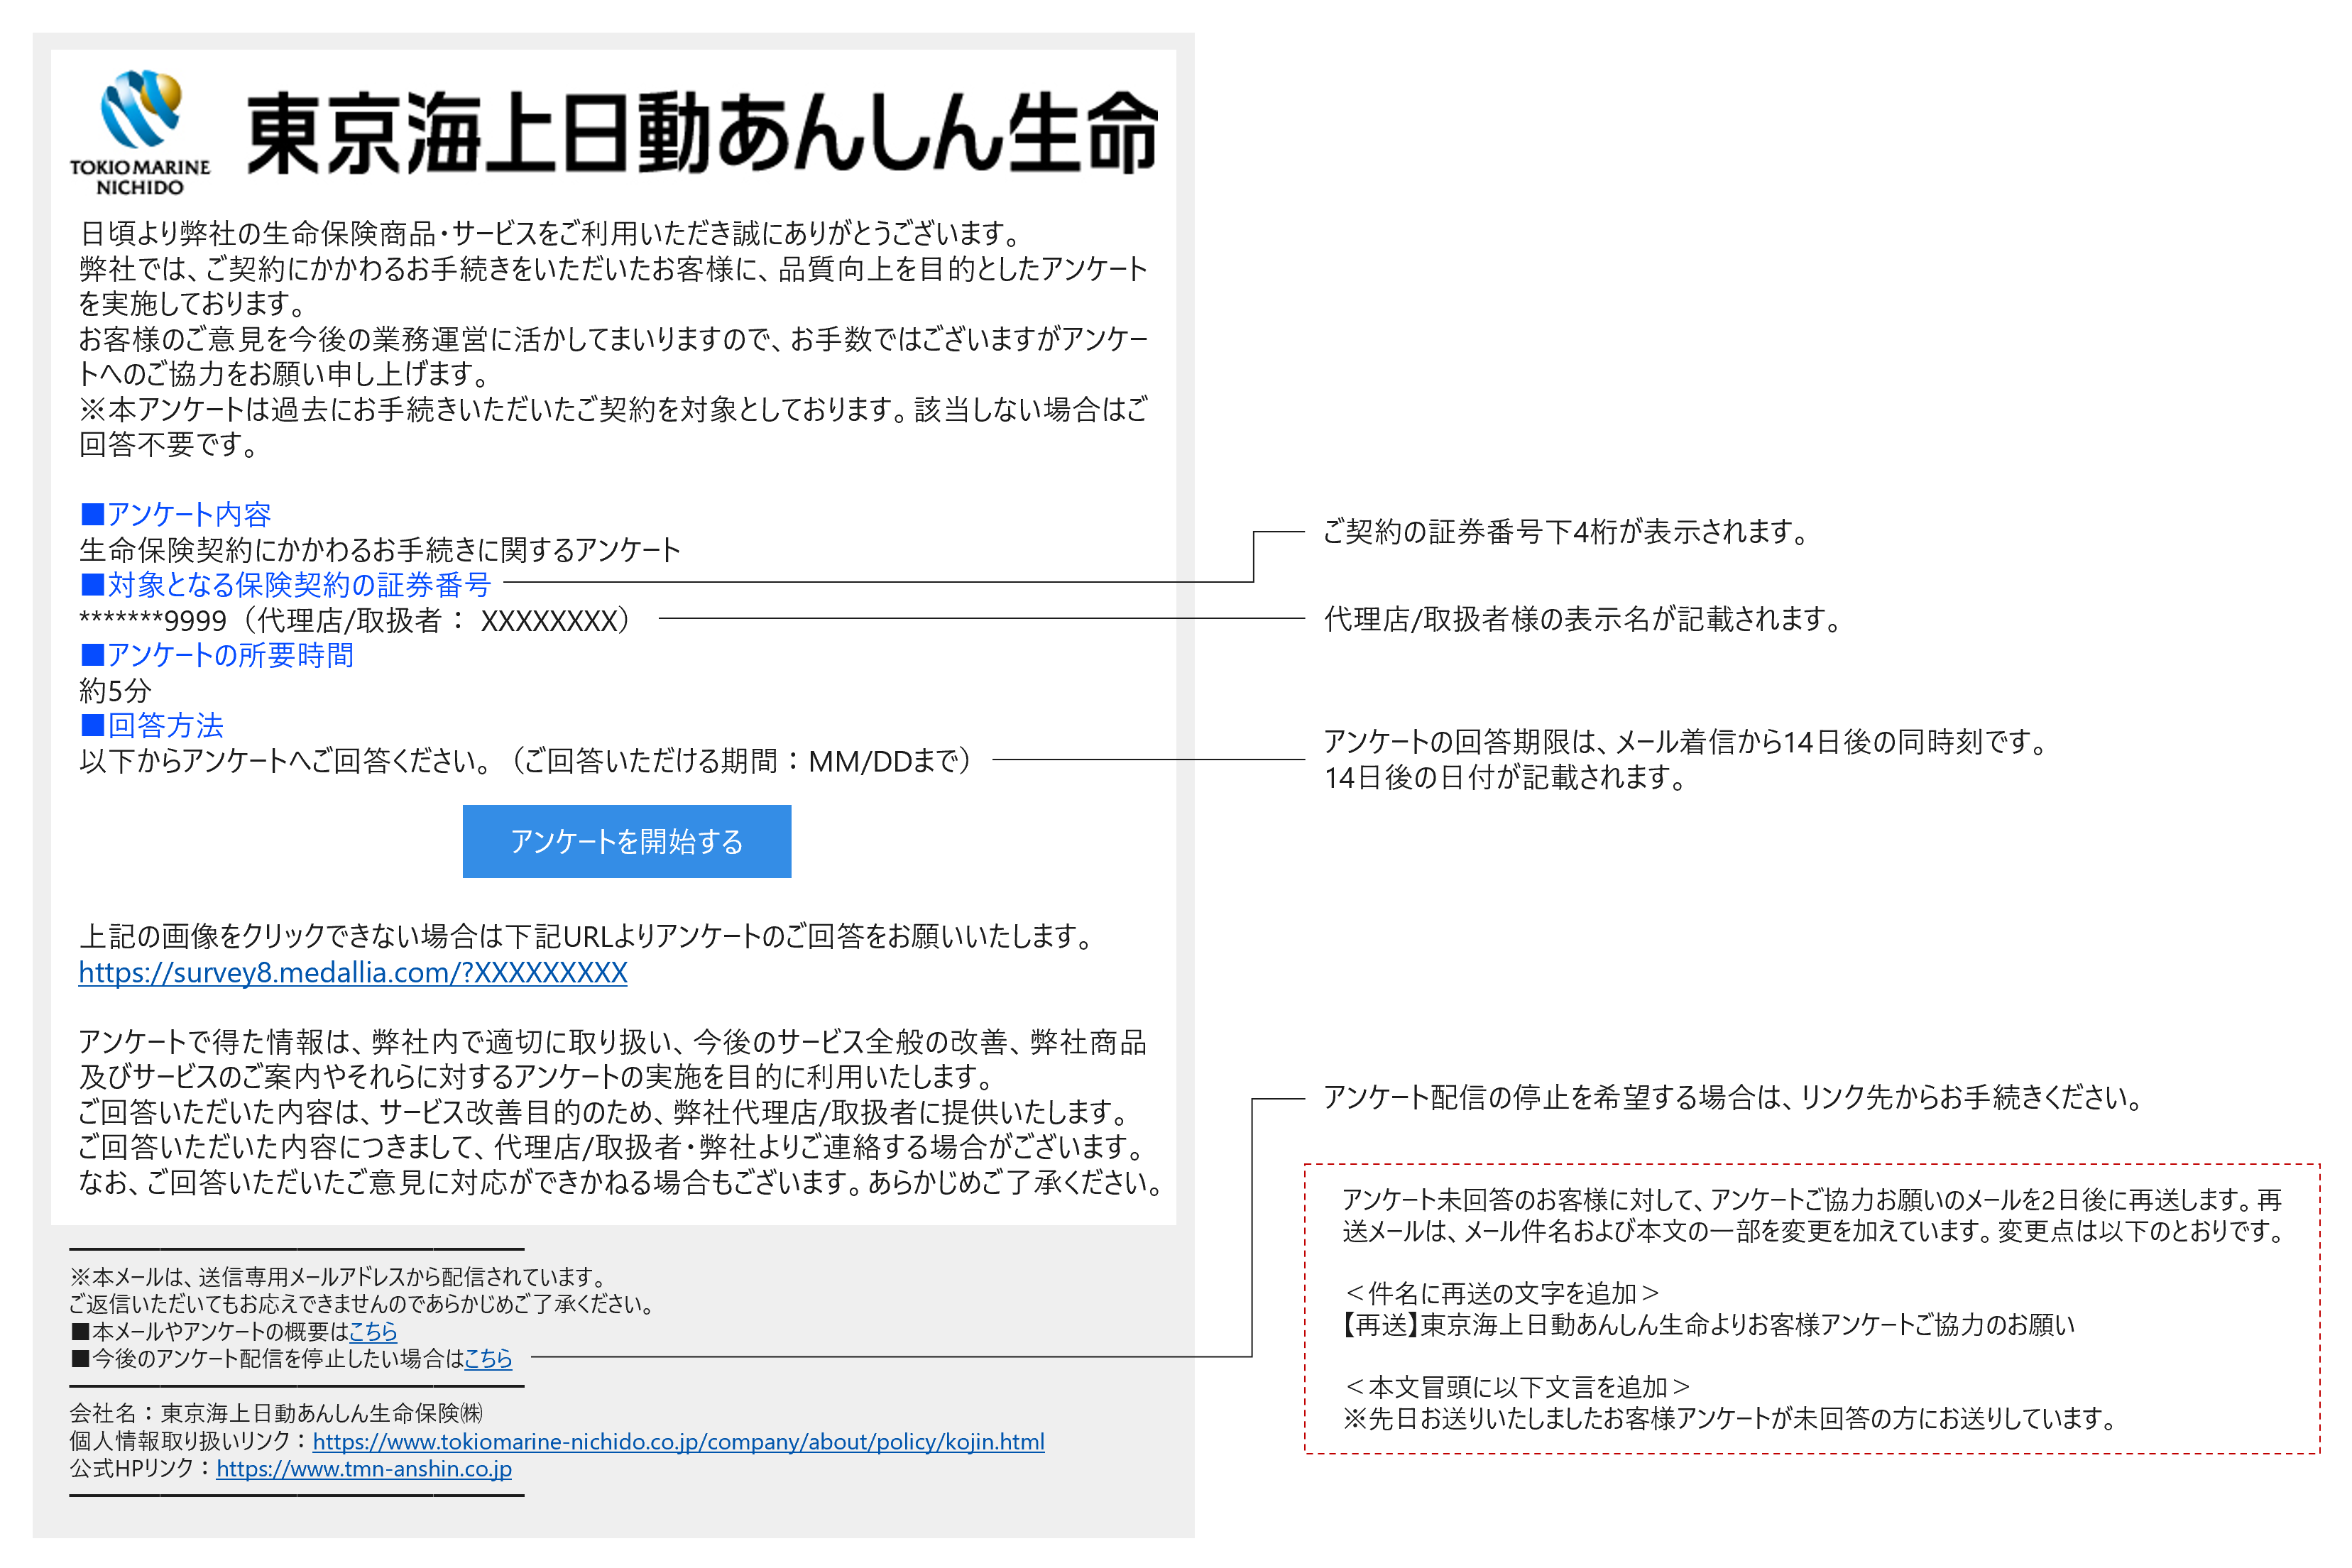This screenshot has height=1568, width=2352.
Task: Click the ＜件名に再送の文字を追加＞ text
Action: (x=1501, y=1293)
